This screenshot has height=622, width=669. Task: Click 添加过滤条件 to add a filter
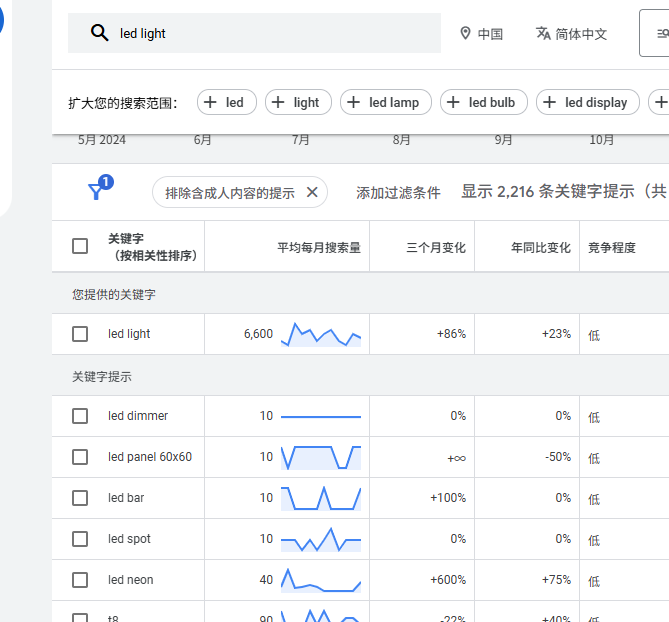click(x=398, y=193)
